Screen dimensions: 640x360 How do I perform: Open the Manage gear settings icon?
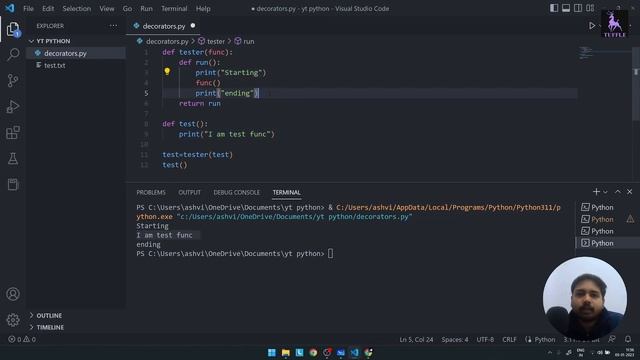click(13, 320)
